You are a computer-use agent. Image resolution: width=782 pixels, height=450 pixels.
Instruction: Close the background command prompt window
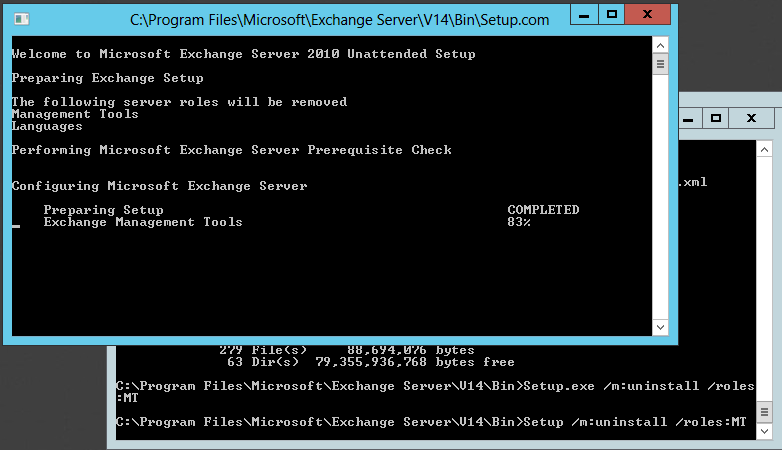(x=751, y=118)
